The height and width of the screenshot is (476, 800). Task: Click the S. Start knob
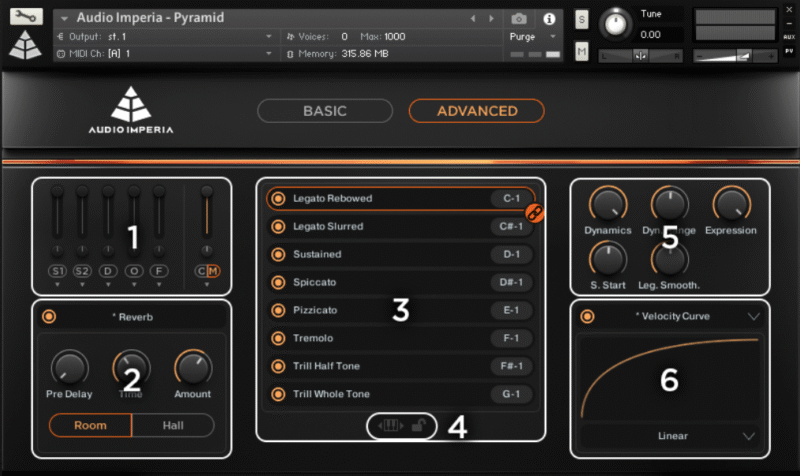(x=608, y=259)
